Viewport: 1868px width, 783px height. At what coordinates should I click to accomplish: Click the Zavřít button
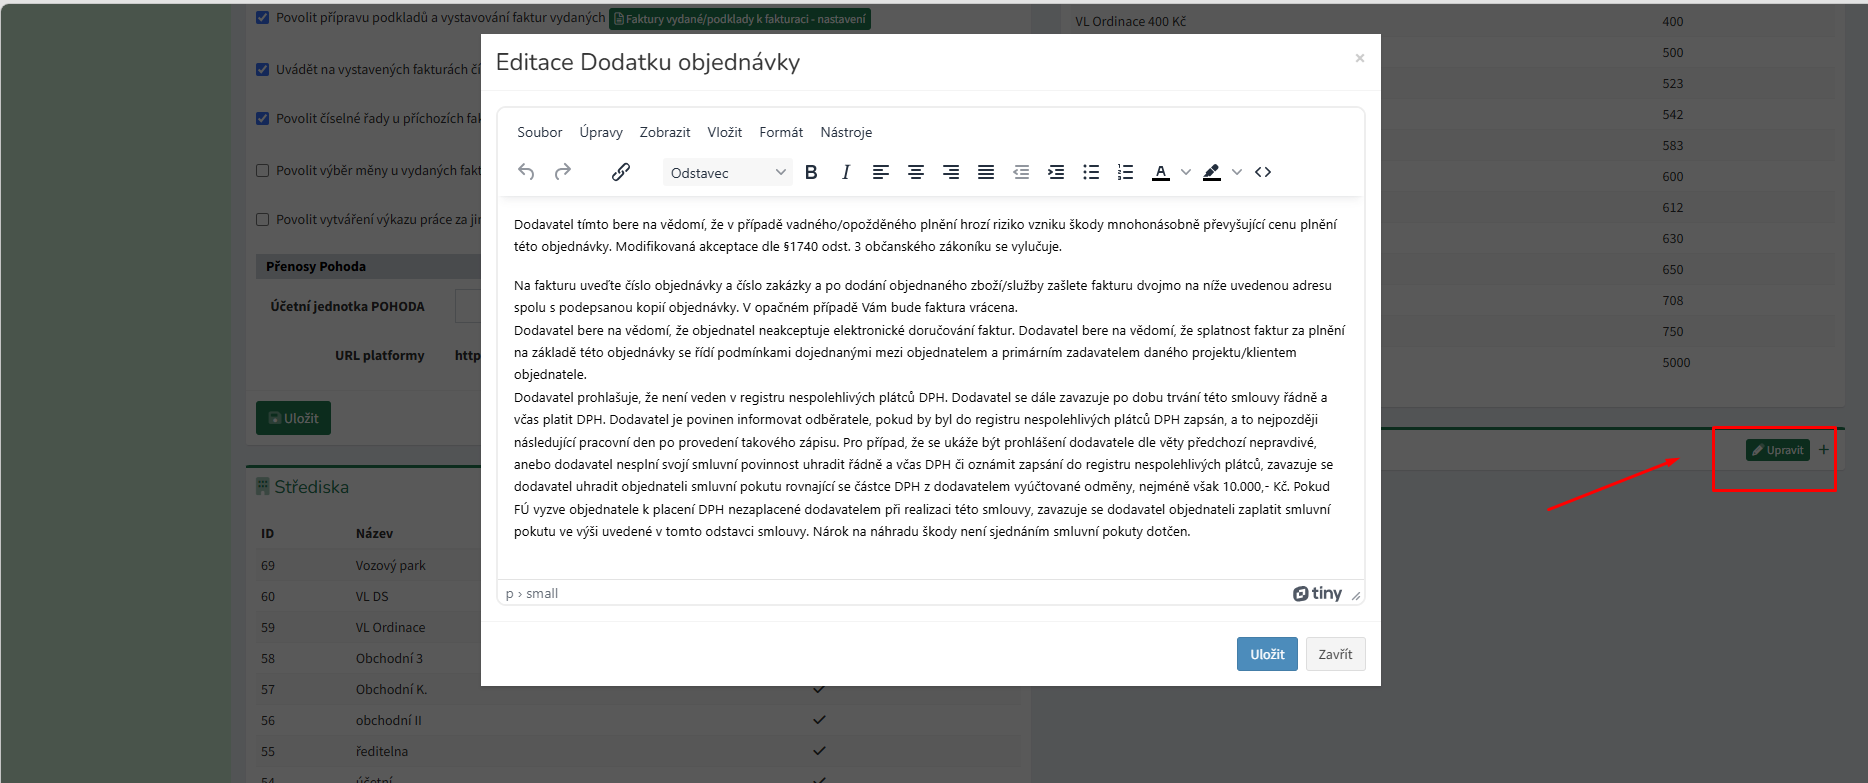(x=1335, y=654)
